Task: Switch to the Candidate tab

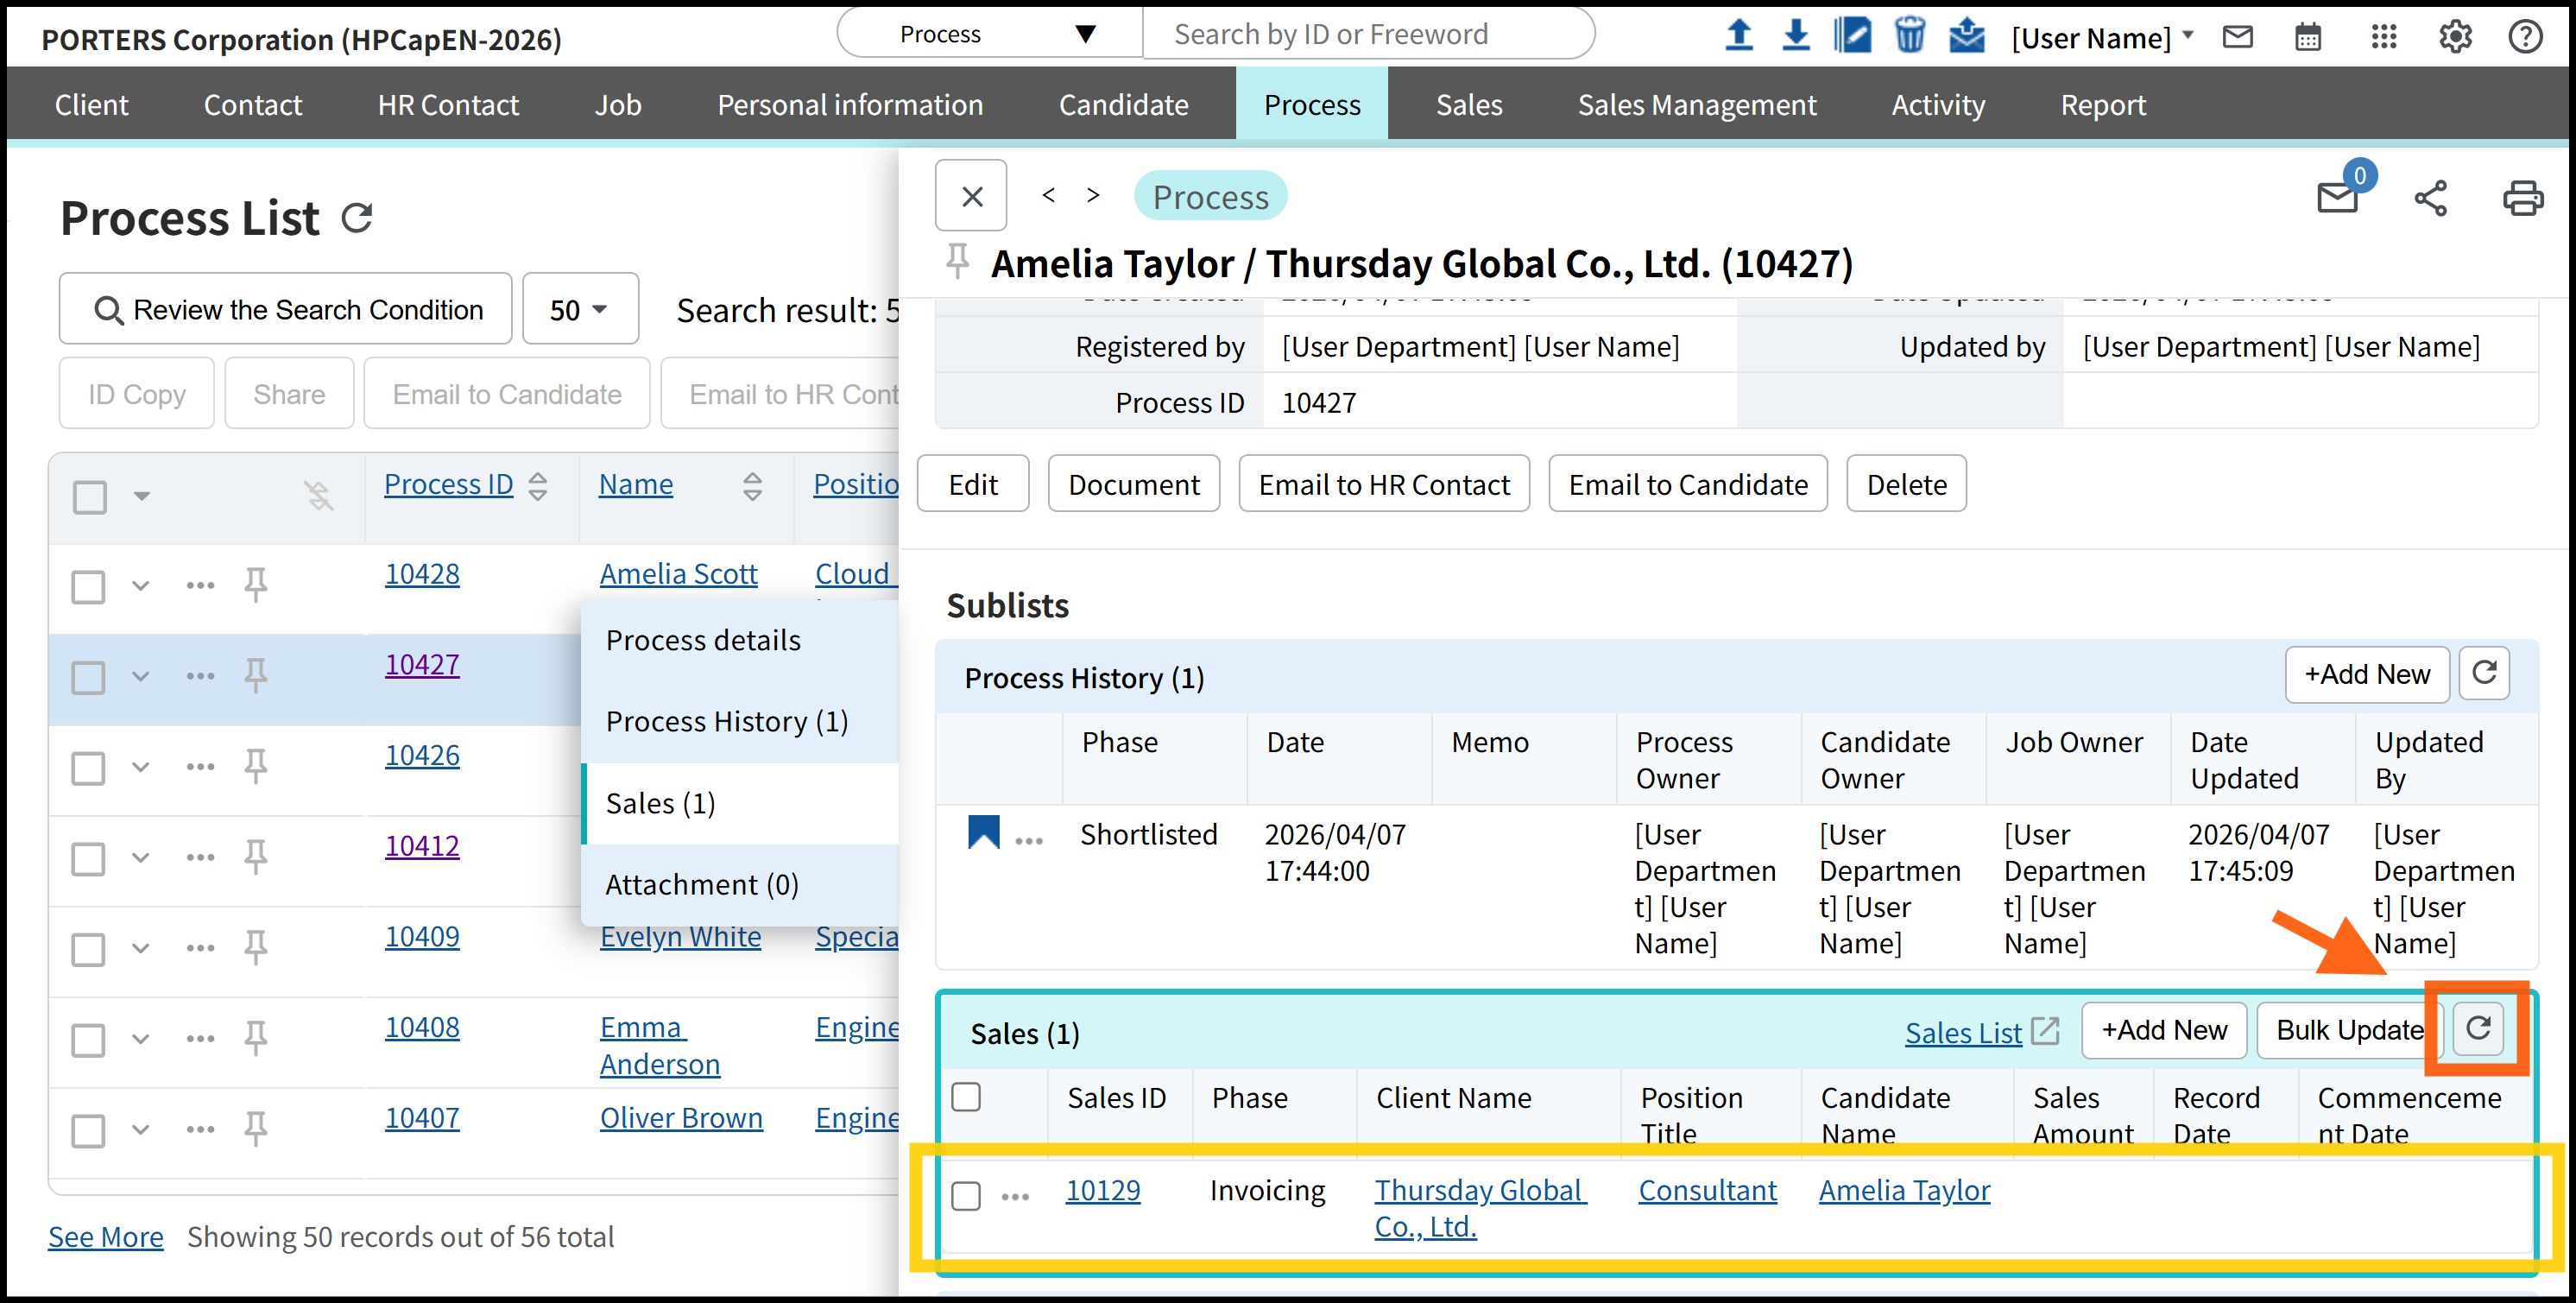Action: coord(1123,105)
